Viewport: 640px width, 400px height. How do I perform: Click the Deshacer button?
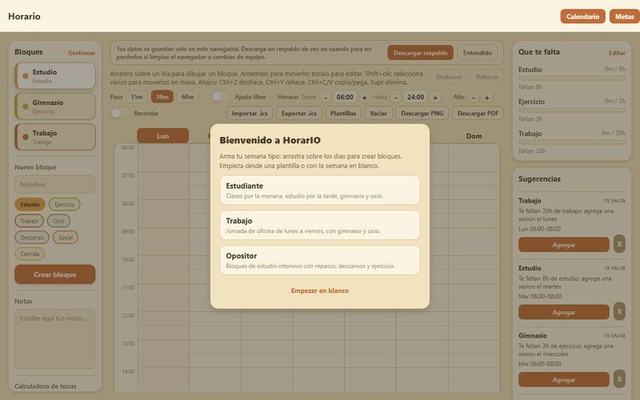[x=449, y=77]
